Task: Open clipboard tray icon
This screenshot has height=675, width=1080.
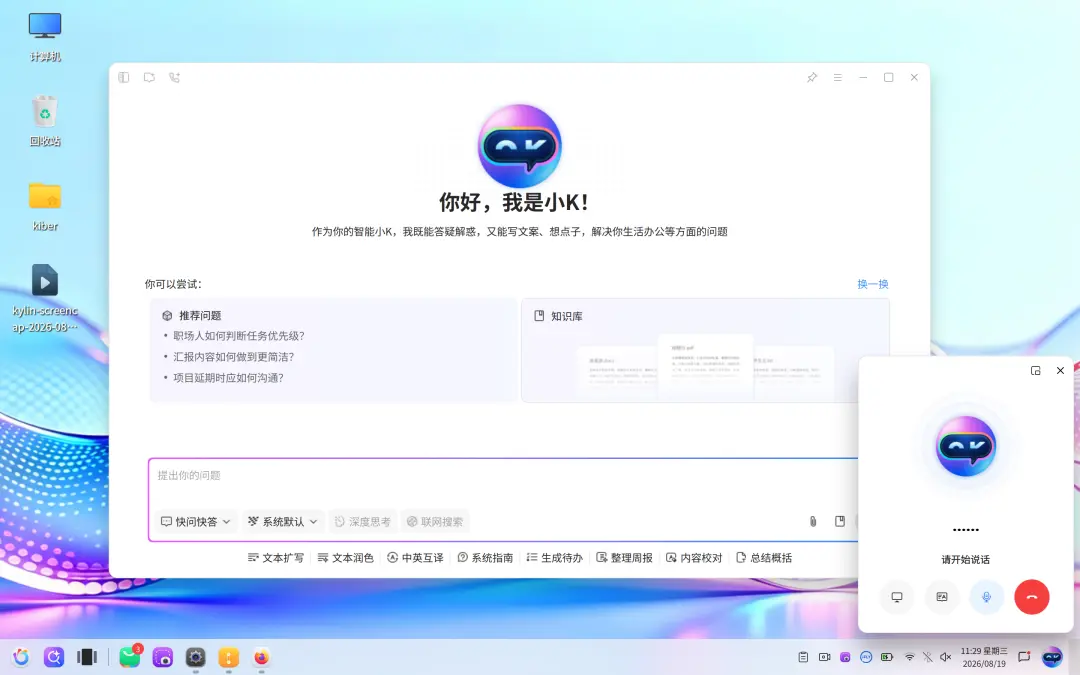Action: [803, 657]
